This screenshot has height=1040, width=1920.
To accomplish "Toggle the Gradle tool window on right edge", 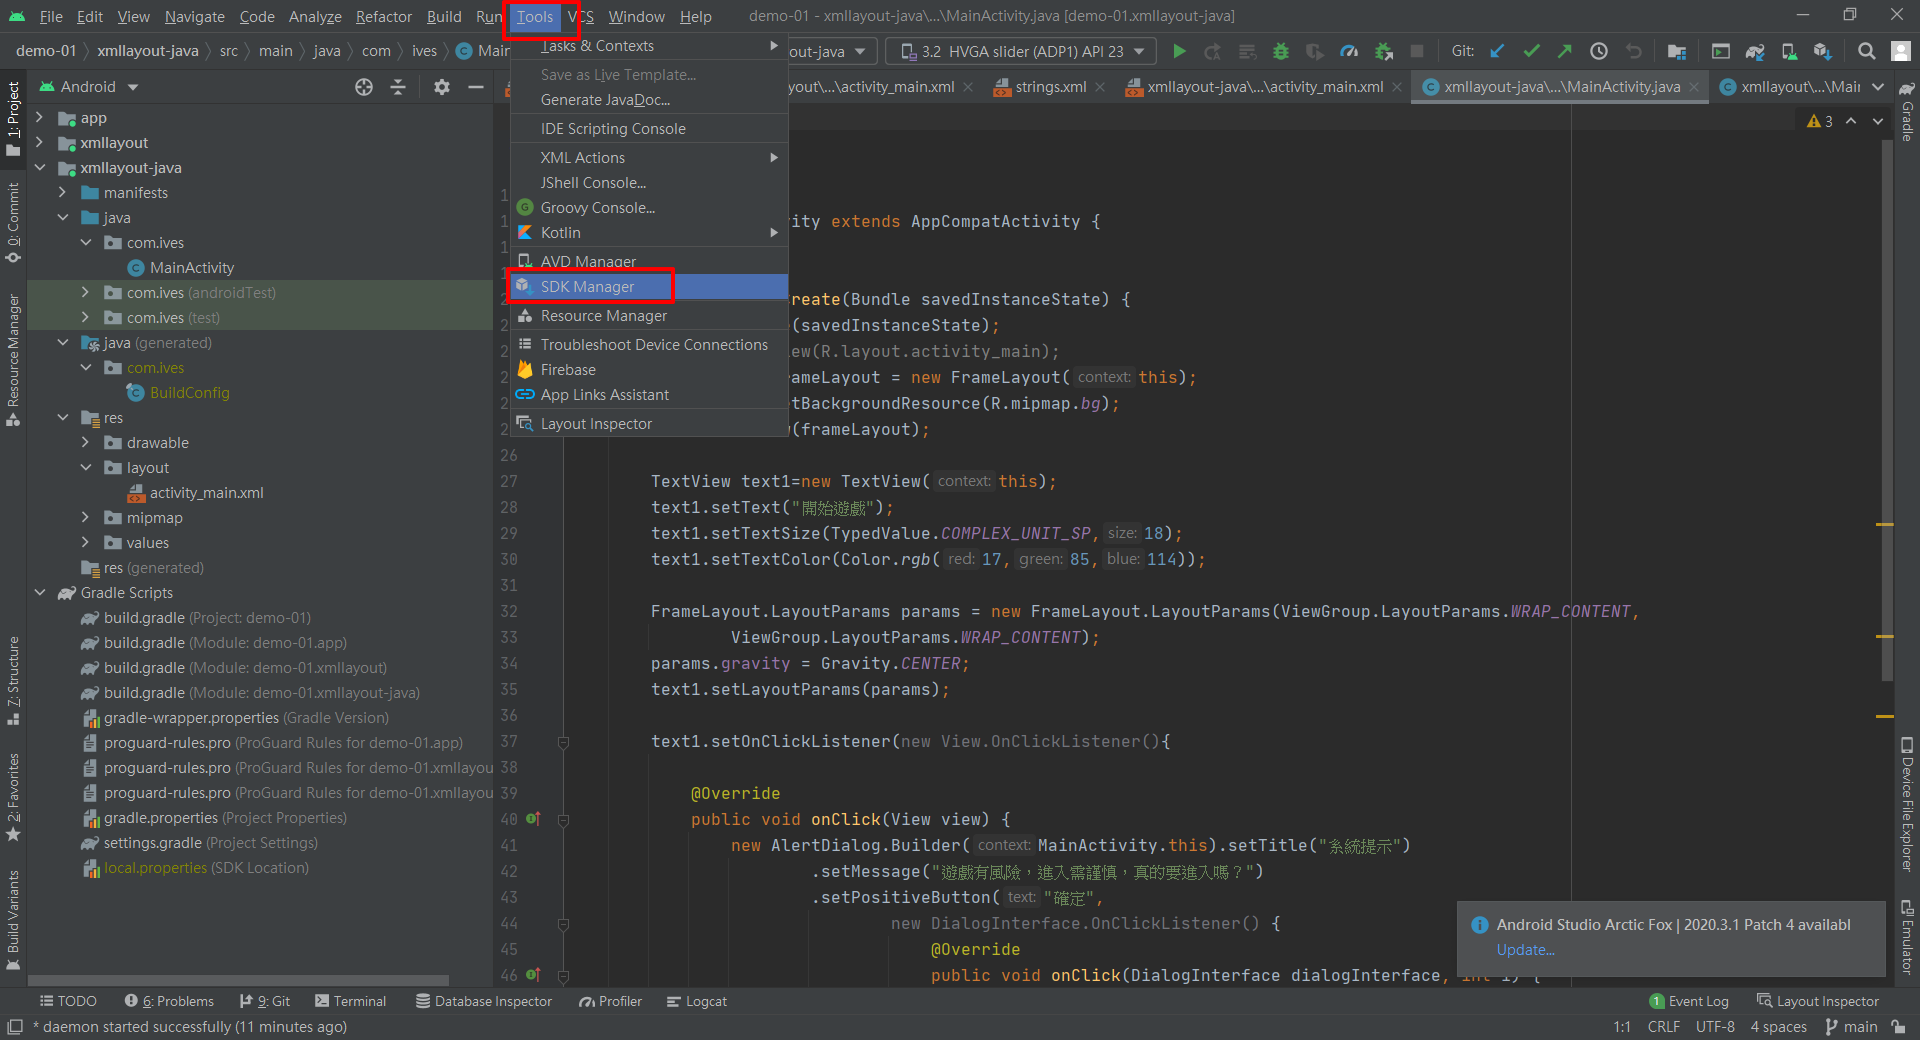I will [1907, 113].
